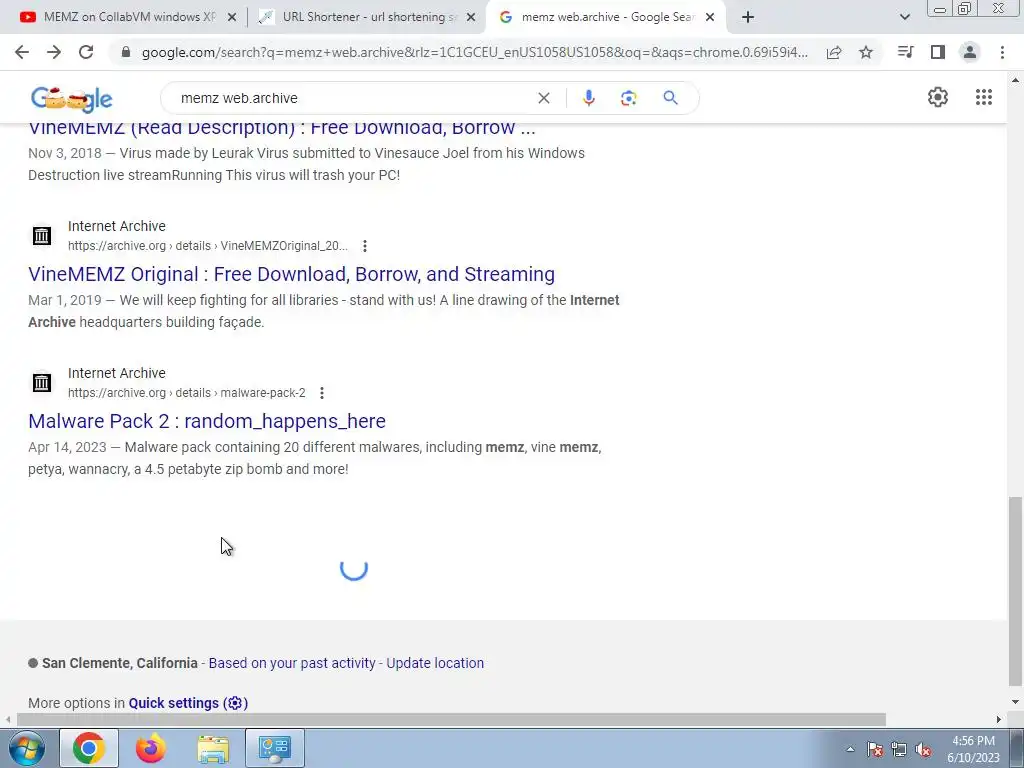Start voice search with microphone
This screenshot has width=1024, height=768.
point(588,98)
